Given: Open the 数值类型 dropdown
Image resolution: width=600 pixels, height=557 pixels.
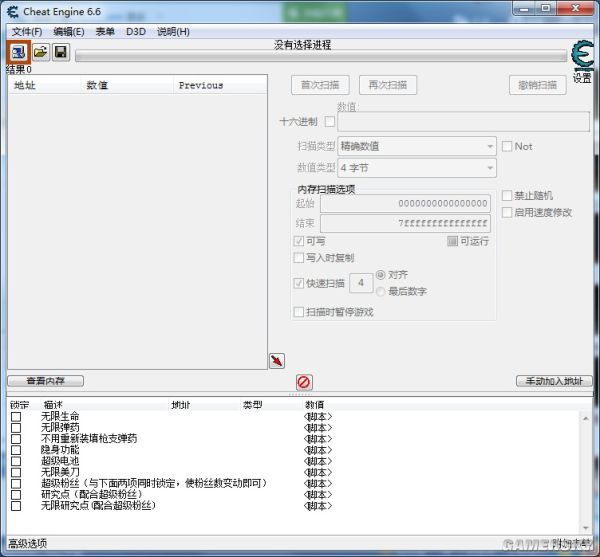Looking at the screenshot, I should tap(417, 168).
